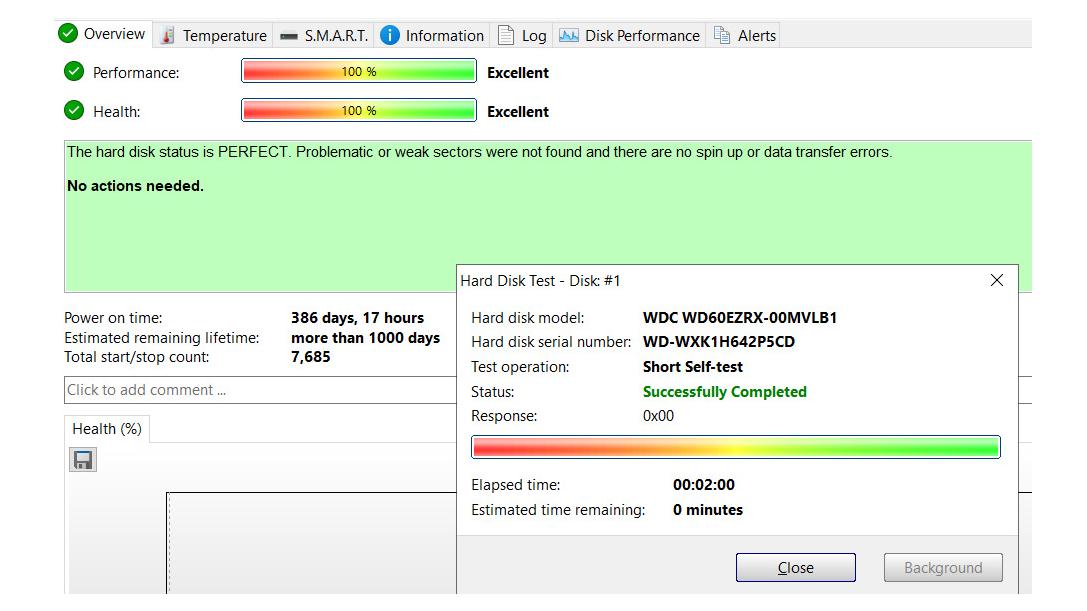Dismiss the Hard Disk Test dialog with the X

click(996, 281)
